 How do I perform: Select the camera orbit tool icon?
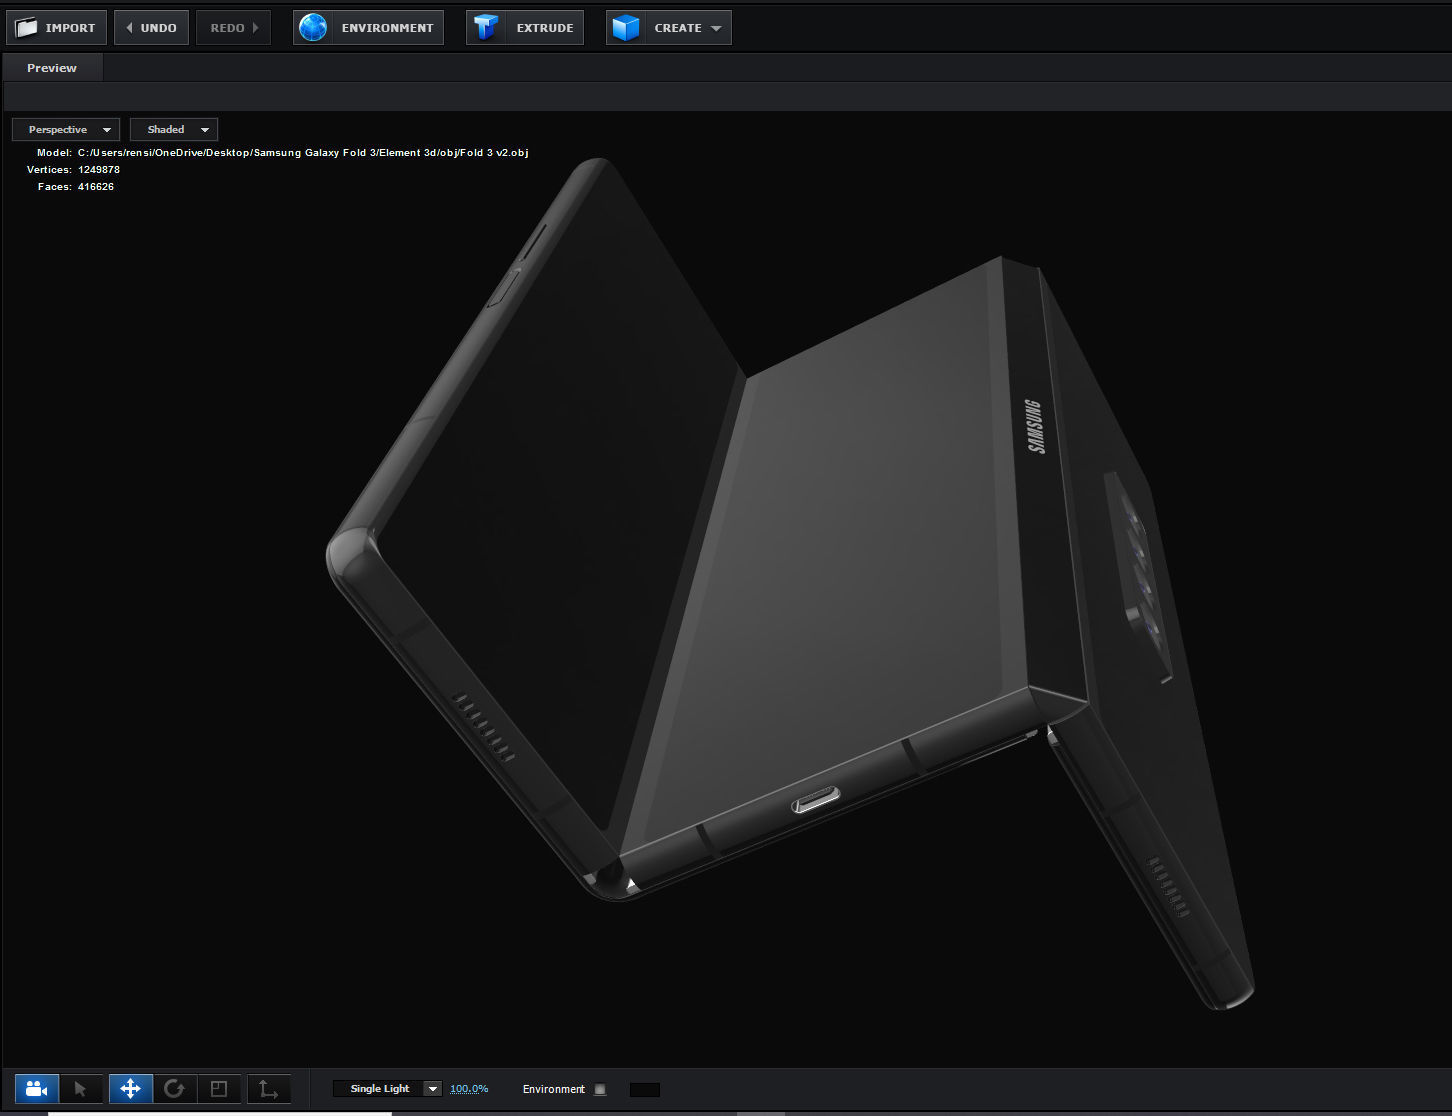[x=37, y=1089]
